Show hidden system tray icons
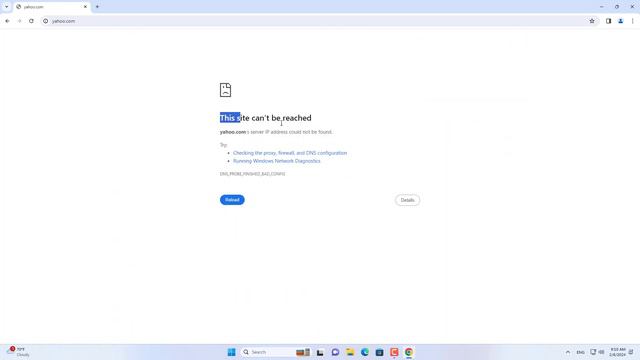640x360 pixels. pos(568,352)
